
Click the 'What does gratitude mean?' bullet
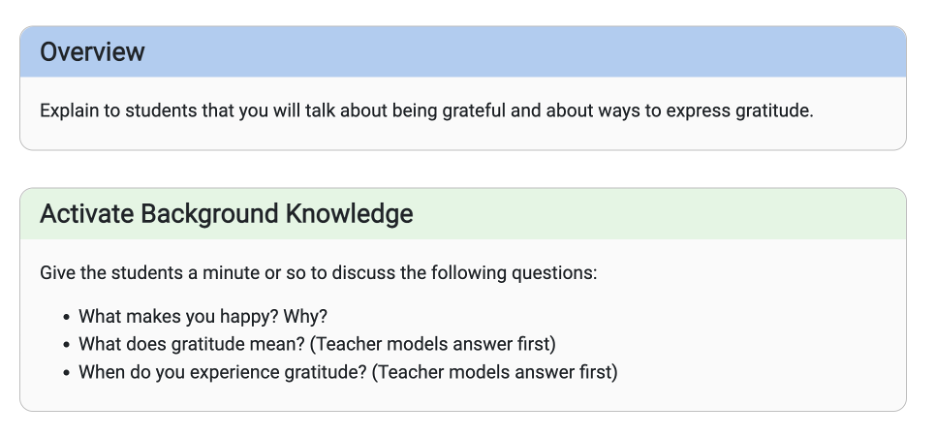317,344
